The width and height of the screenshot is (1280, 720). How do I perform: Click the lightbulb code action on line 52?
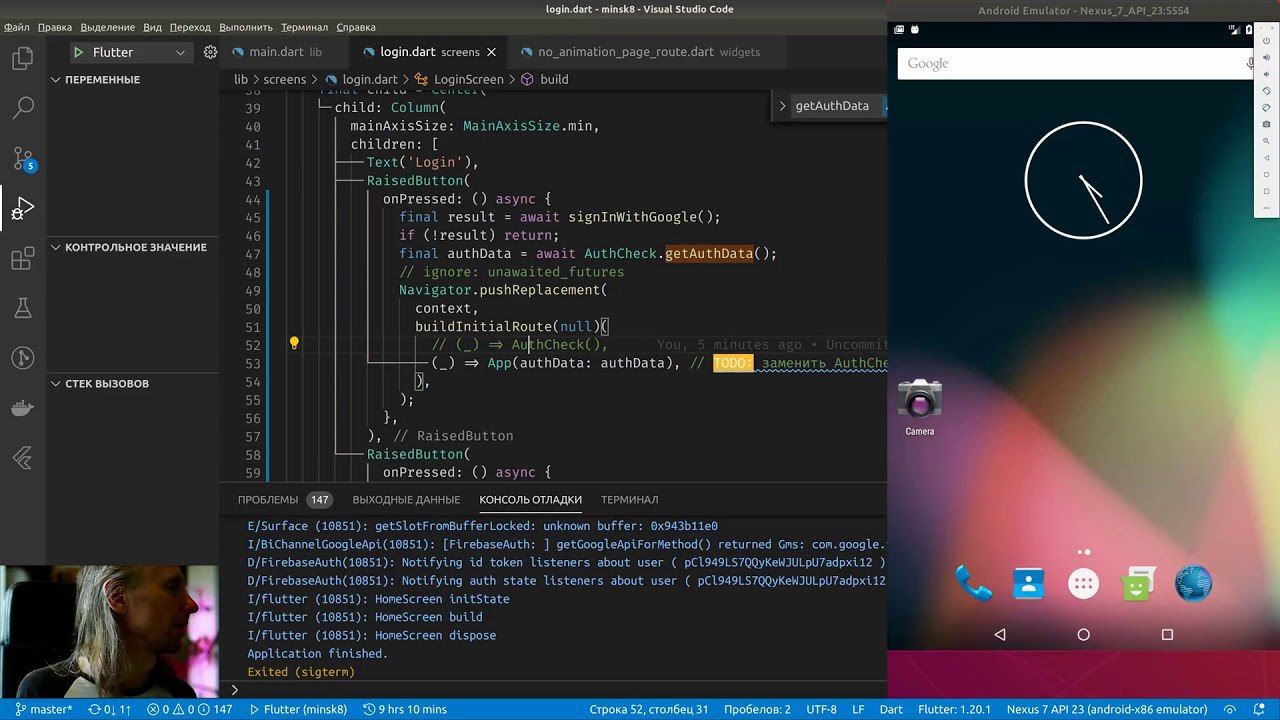[294, 343]
